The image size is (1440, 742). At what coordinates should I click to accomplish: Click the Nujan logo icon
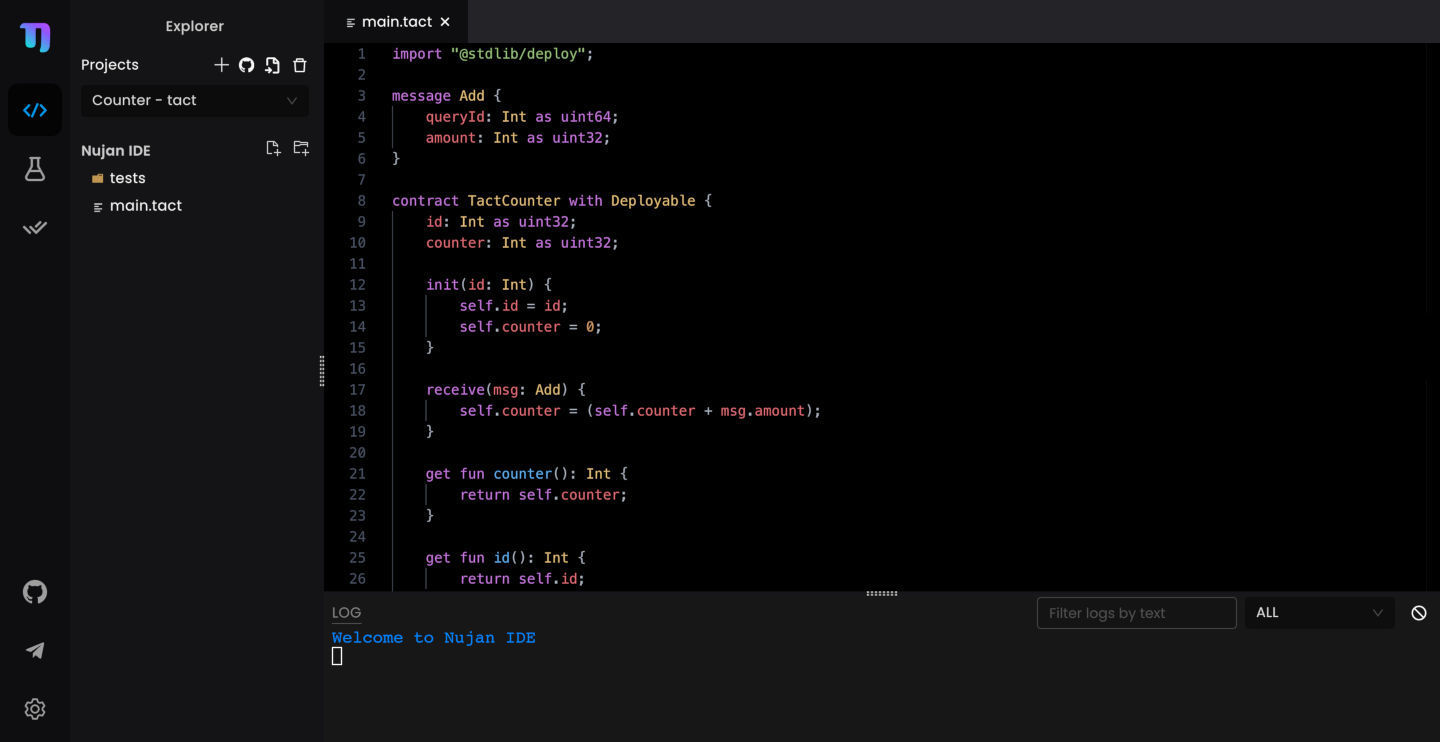coord(35,37)
